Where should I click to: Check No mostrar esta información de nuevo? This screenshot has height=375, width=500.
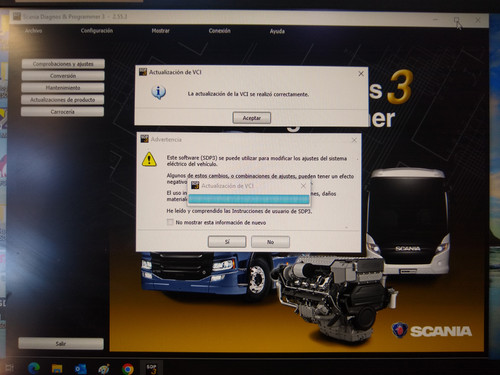tap(170, 222)
